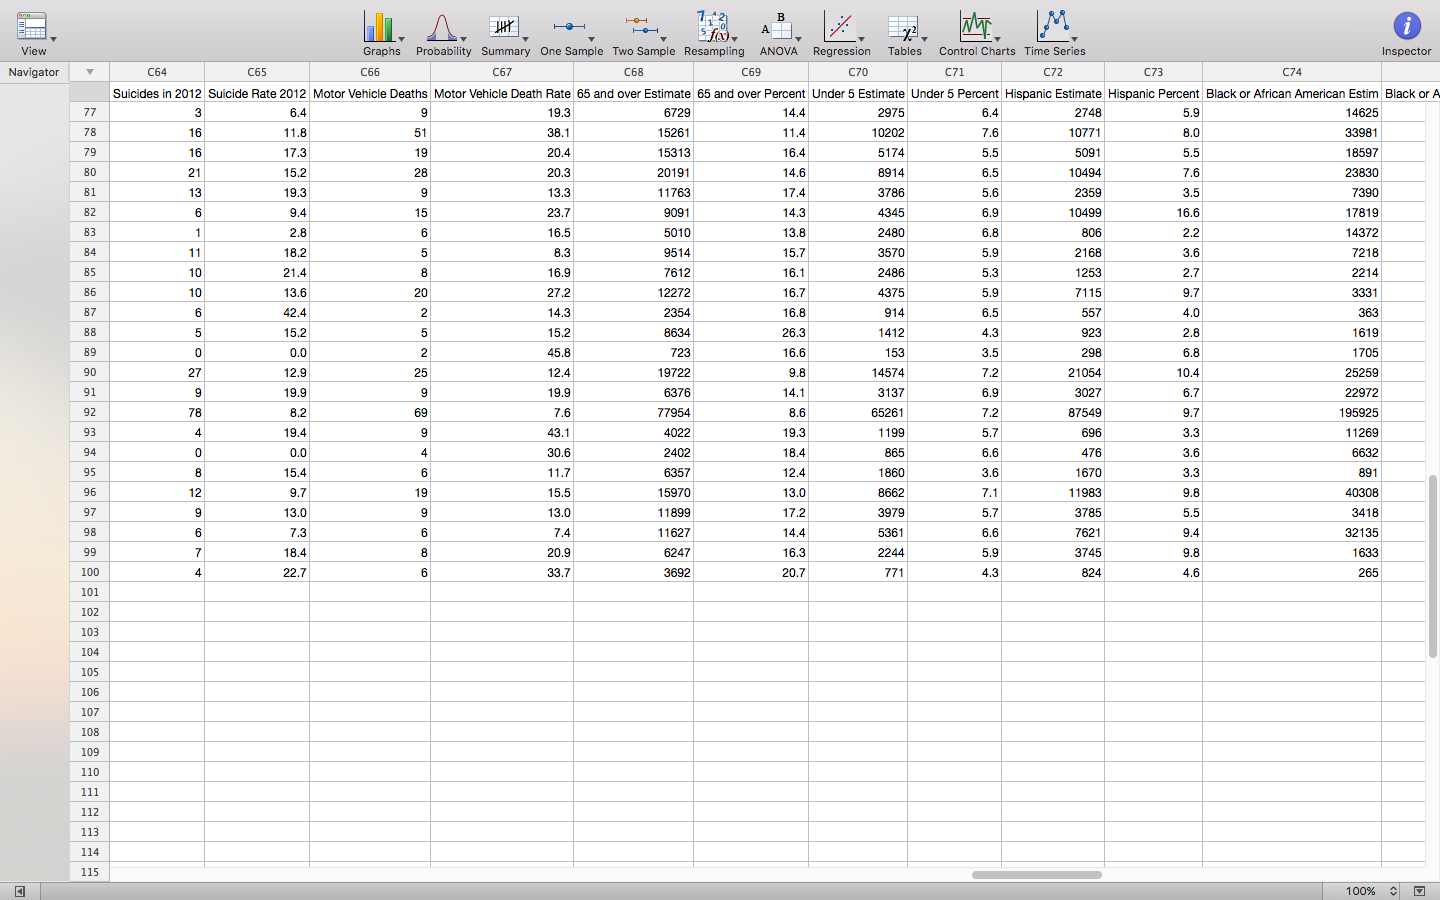Select column header C64
Viewport: 1440px width, 900px height.
157,72
